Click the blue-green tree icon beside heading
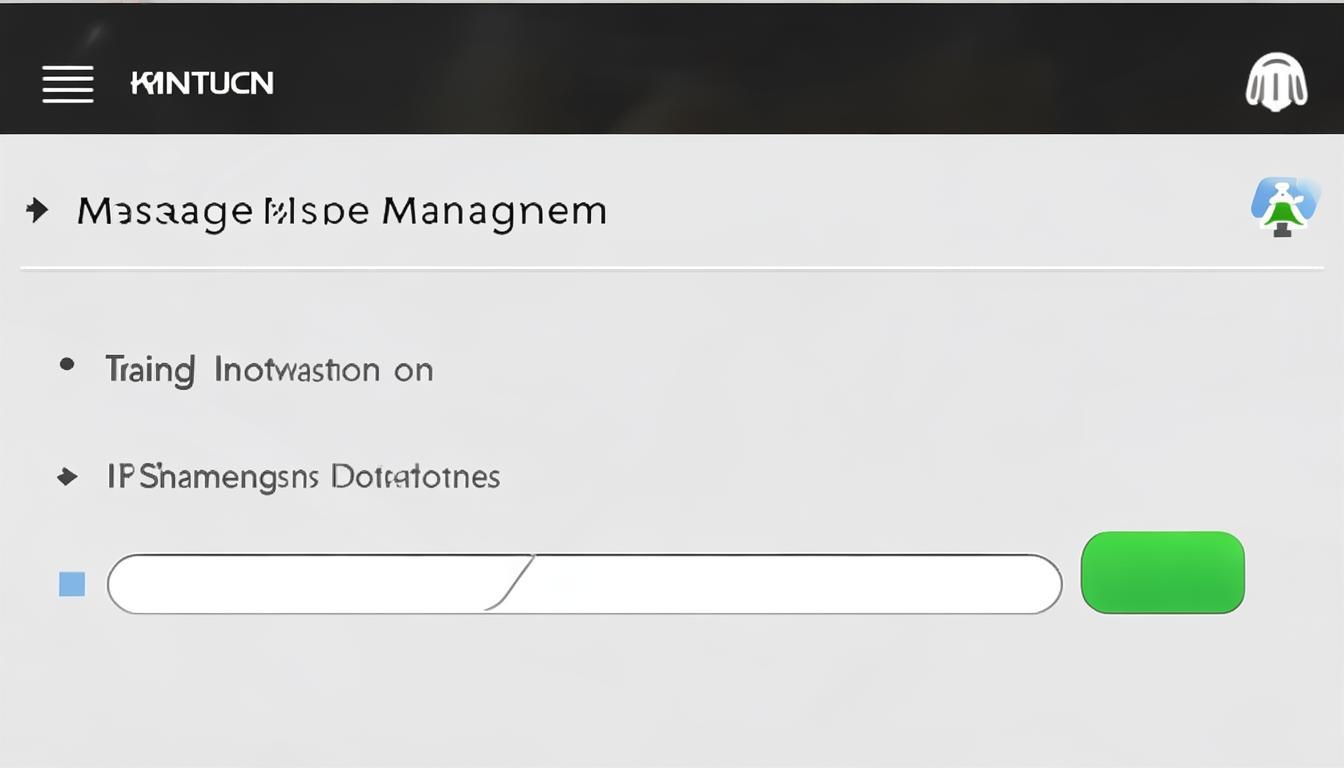The height and width of the screenshot is (768, 1344). 1284,207
